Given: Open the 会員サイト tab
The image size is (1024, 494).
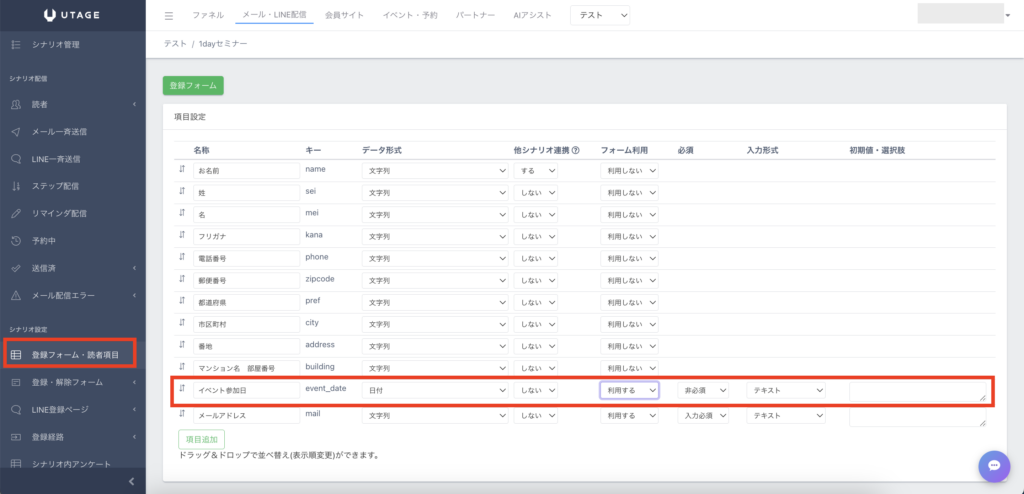Looking at the screenshot, I should 346,16.
